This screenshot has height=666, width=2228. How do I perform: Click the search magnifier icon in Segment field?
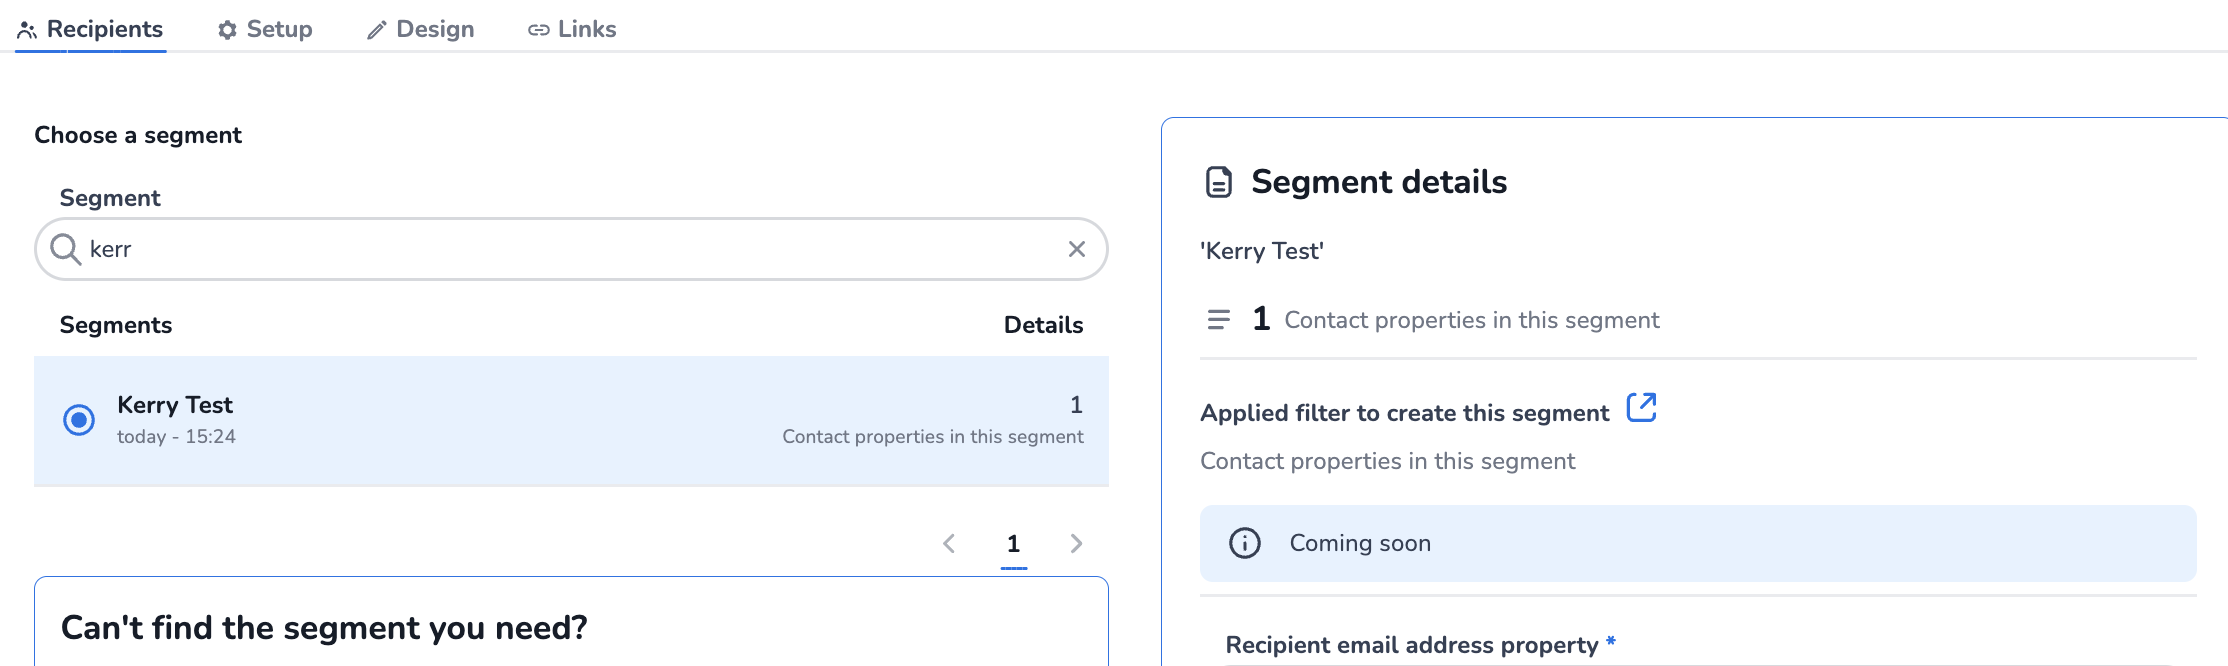pos(65,249)
